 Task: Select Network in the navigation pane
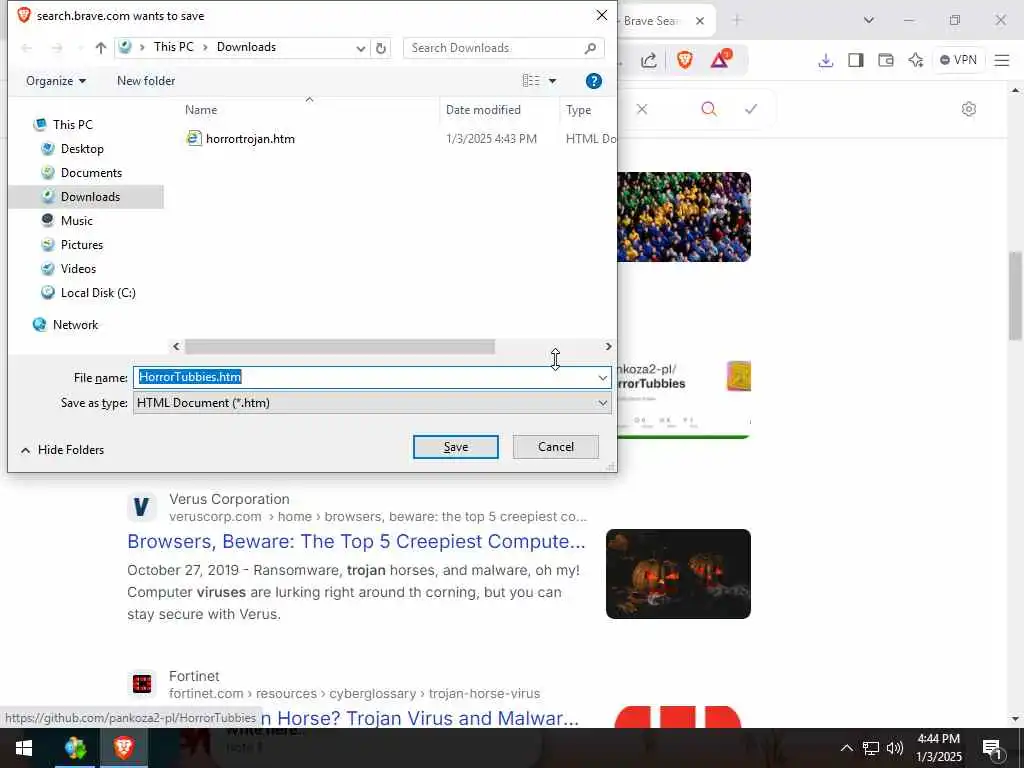tap(75, 325)
